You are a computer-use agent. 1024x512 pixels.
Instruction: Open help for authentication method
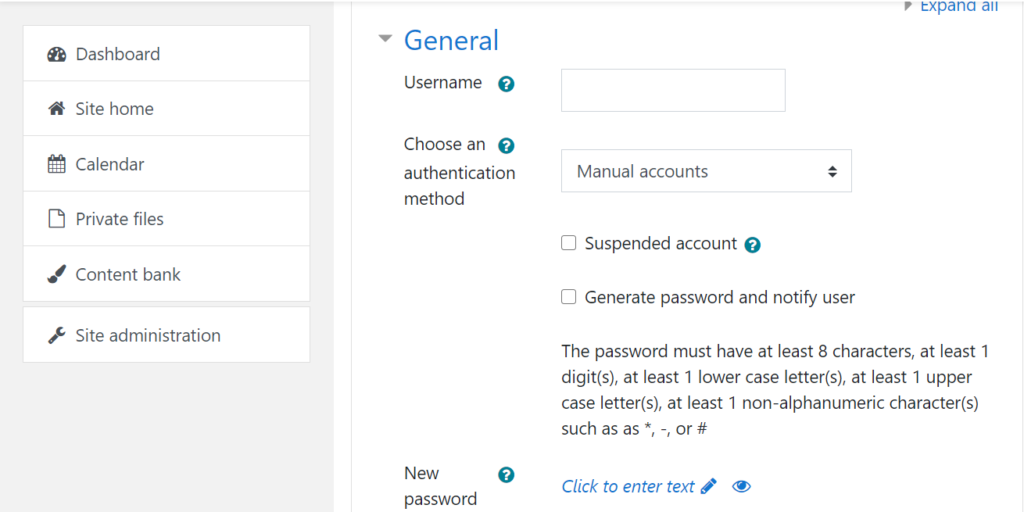506,146
